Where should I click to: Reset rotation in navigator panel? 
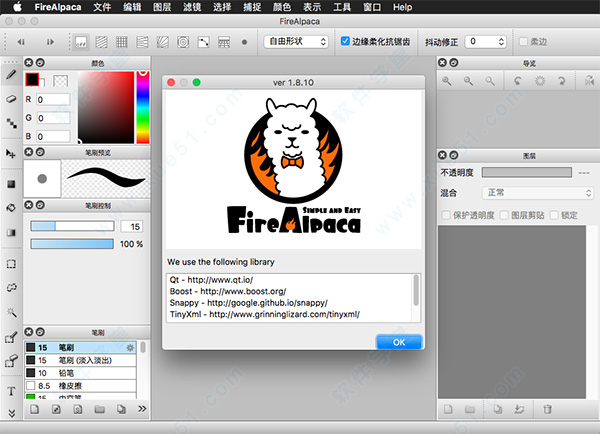(x=540, y=81)
